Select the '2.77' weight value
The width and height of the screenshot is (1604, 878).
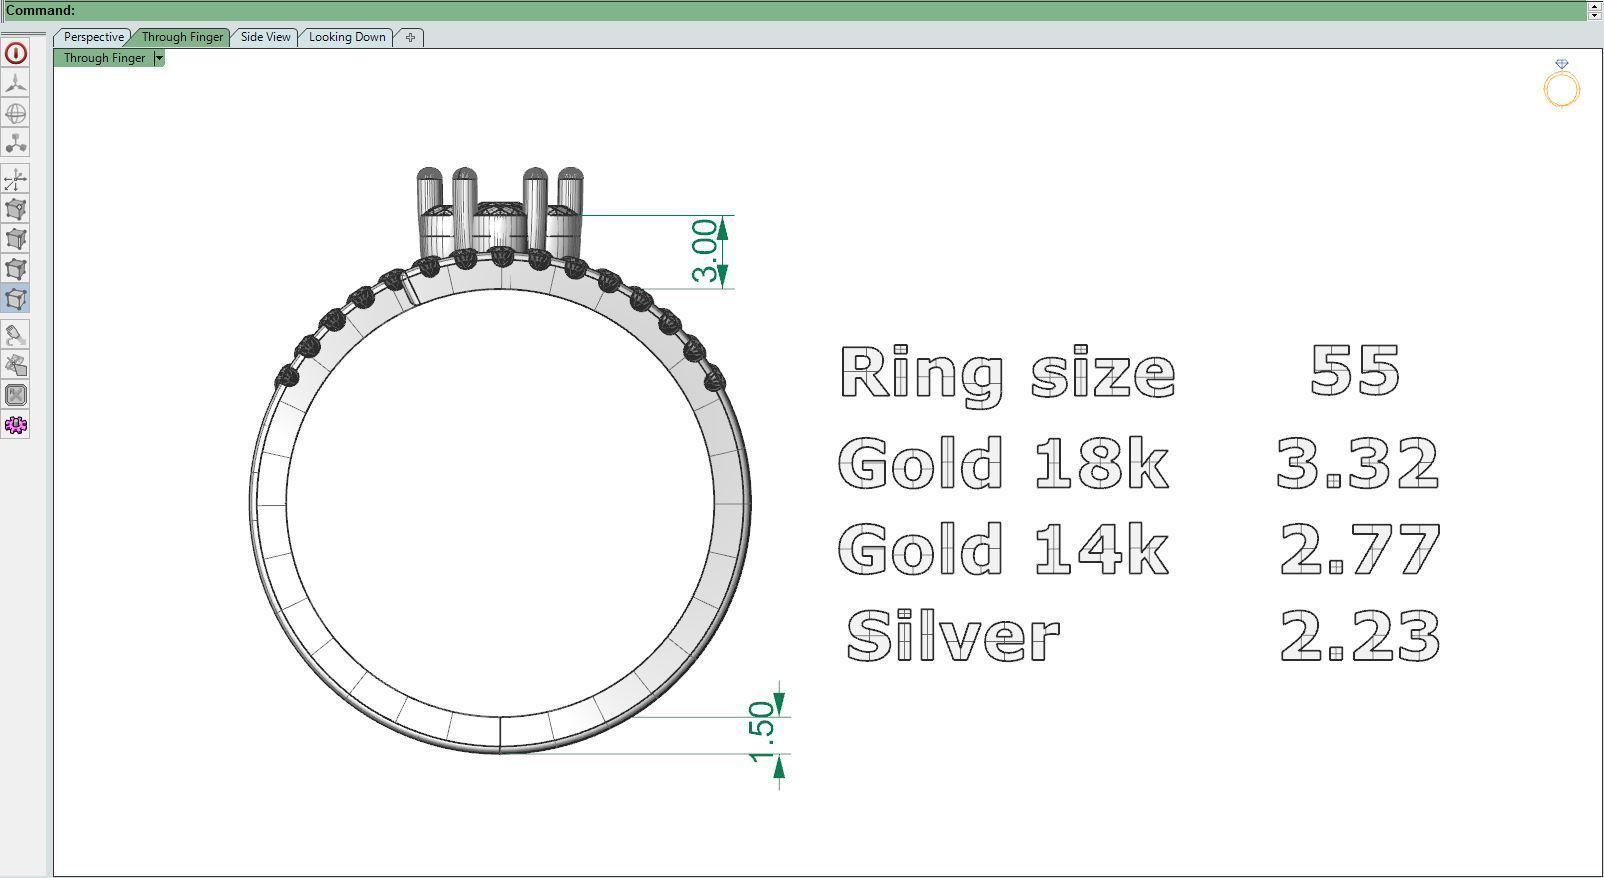[1360, 549]
